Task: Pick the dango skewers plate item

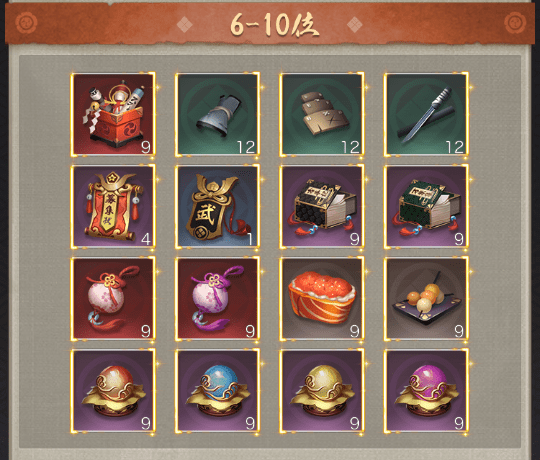Action: pos(426,299)
